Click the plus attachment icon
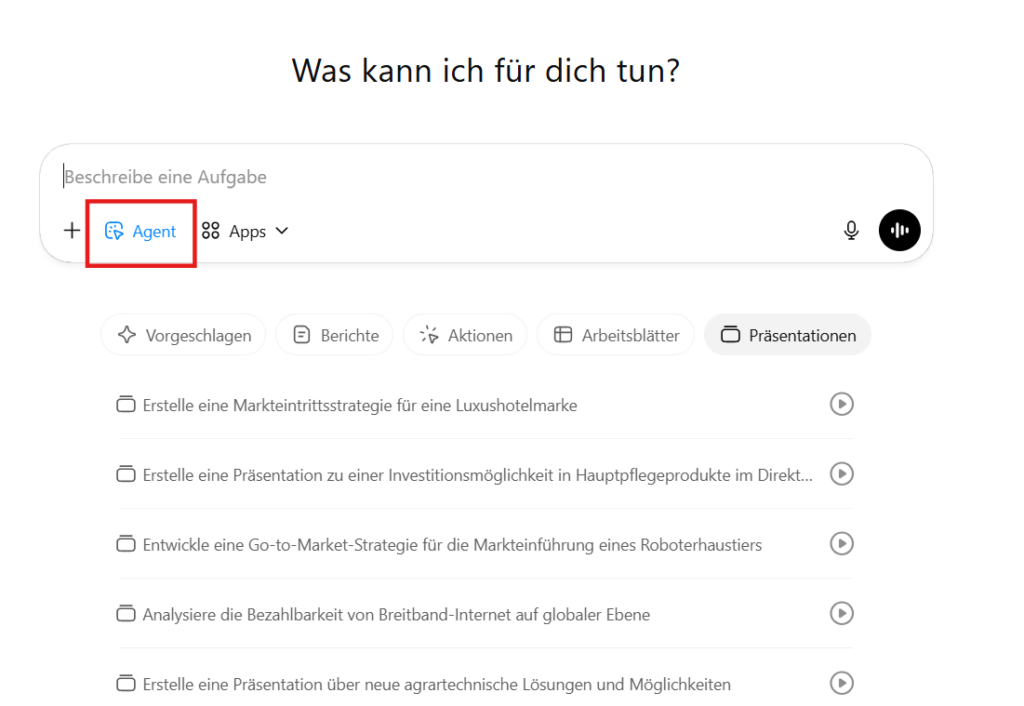Viewport: 1024px width, 706px height. tap(72, 231)
